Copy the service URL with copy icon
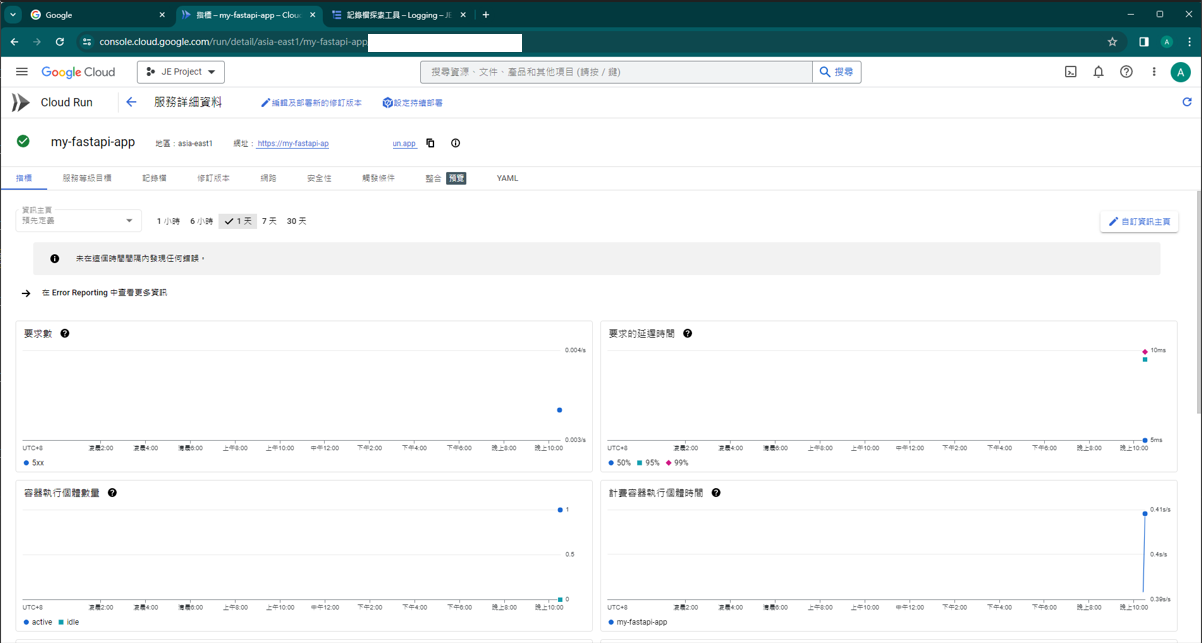 pyautogui.click(x=430, y=143)
